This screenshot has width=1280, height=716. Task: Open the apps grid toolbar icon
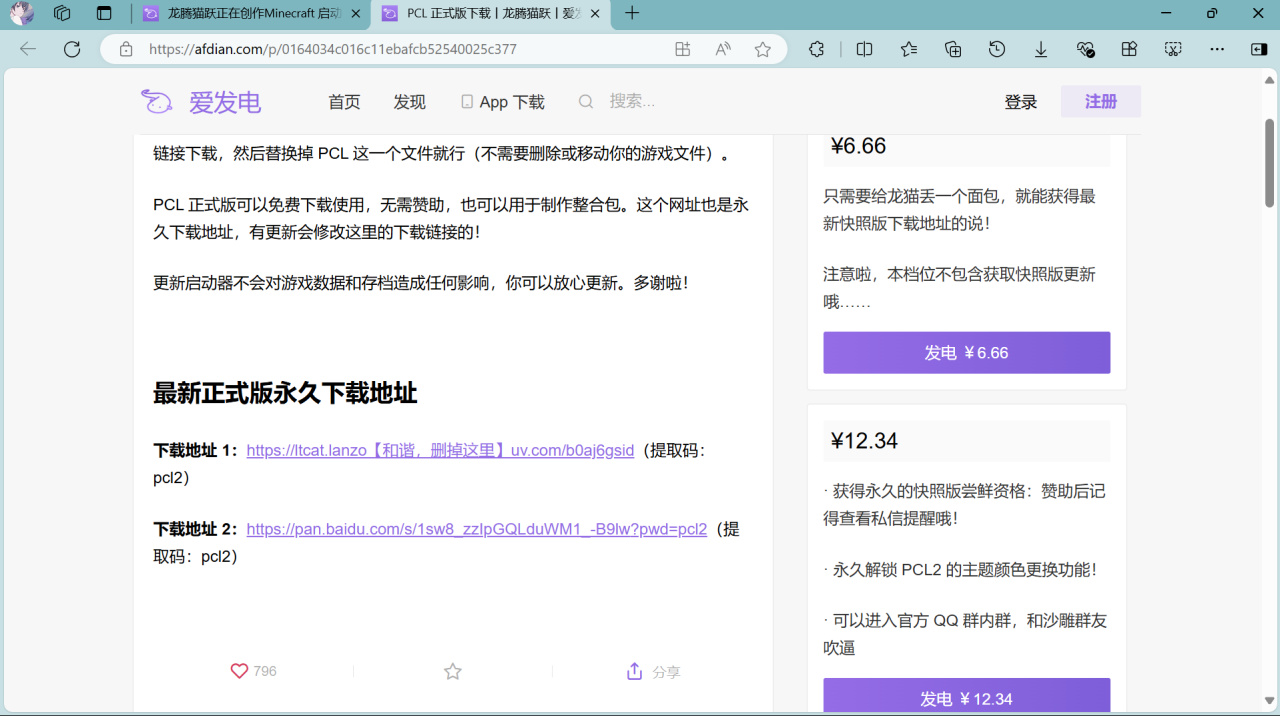point(1129,49)
